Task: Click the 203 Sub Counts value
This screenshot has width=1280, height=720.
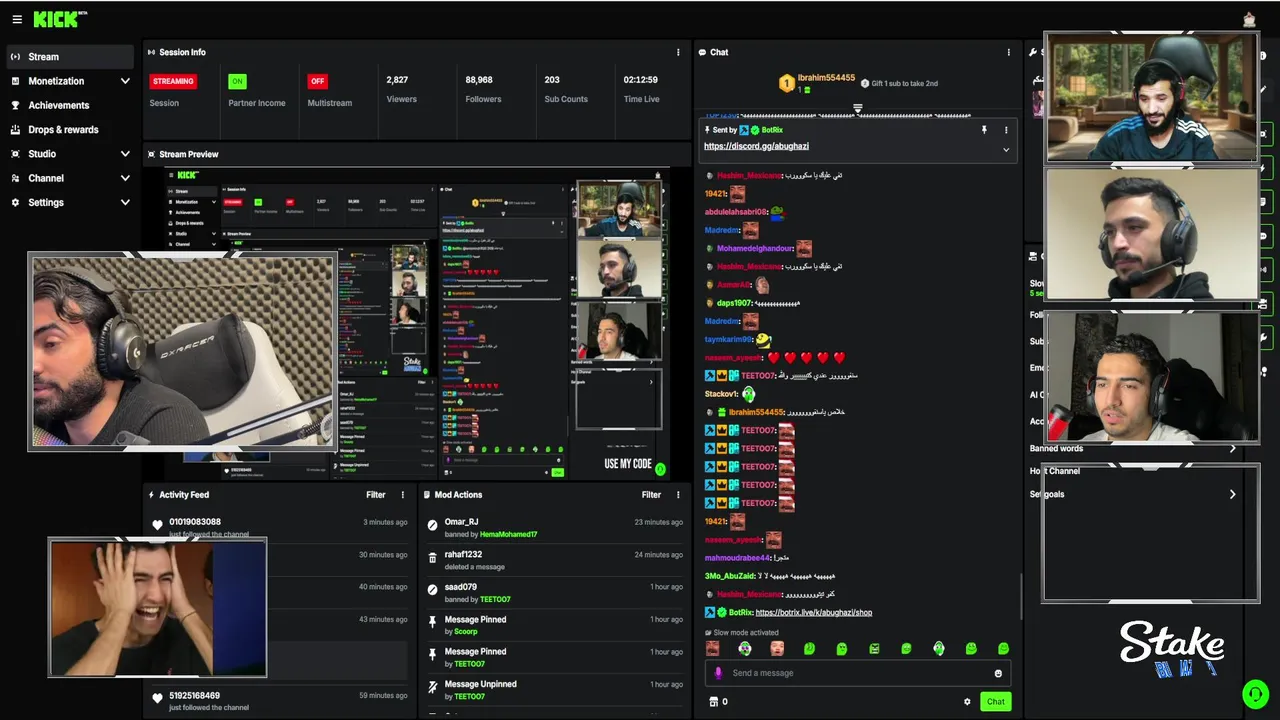Action: (x=552, y=80)
